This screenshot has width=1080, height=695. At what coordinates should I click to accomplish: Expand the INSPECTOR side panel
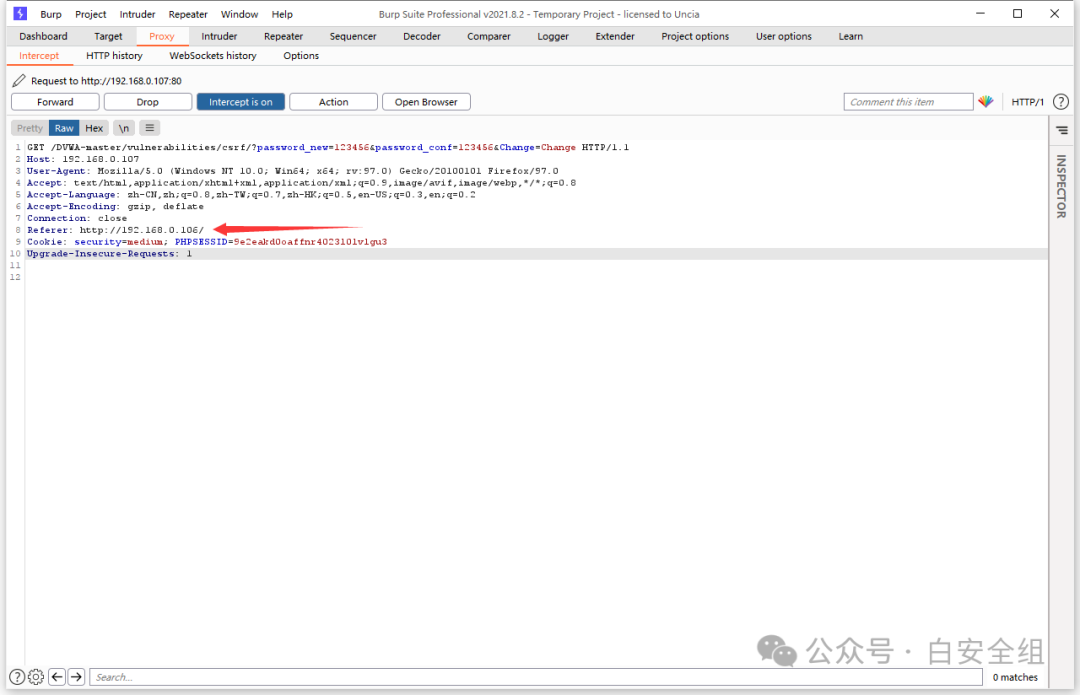1061,187
